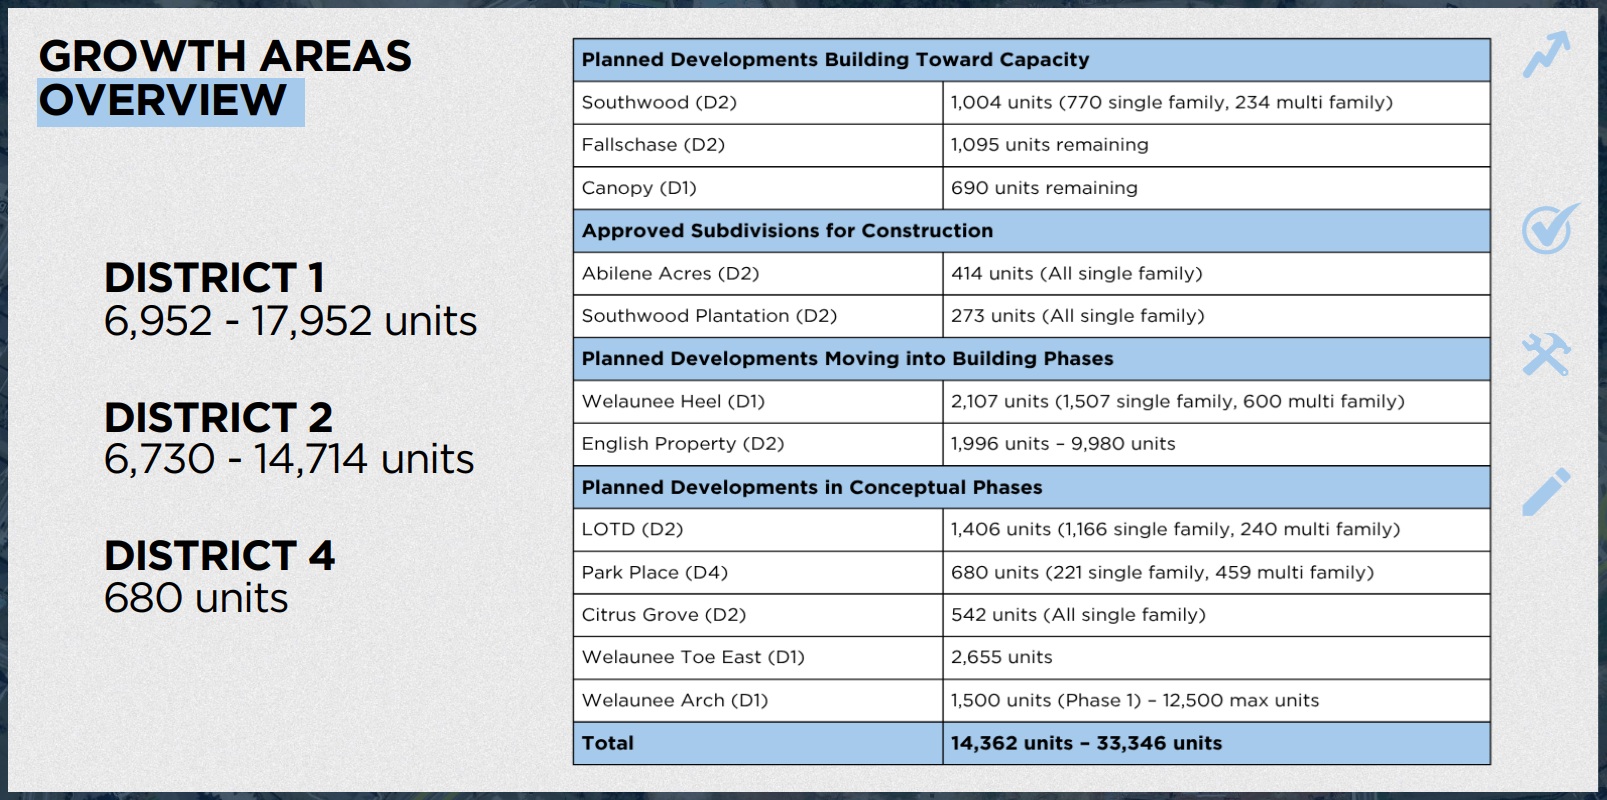Click the circled checkmark icon
The width and height of the screenshot is (1607, 800).
click(x=1548, y=229)
